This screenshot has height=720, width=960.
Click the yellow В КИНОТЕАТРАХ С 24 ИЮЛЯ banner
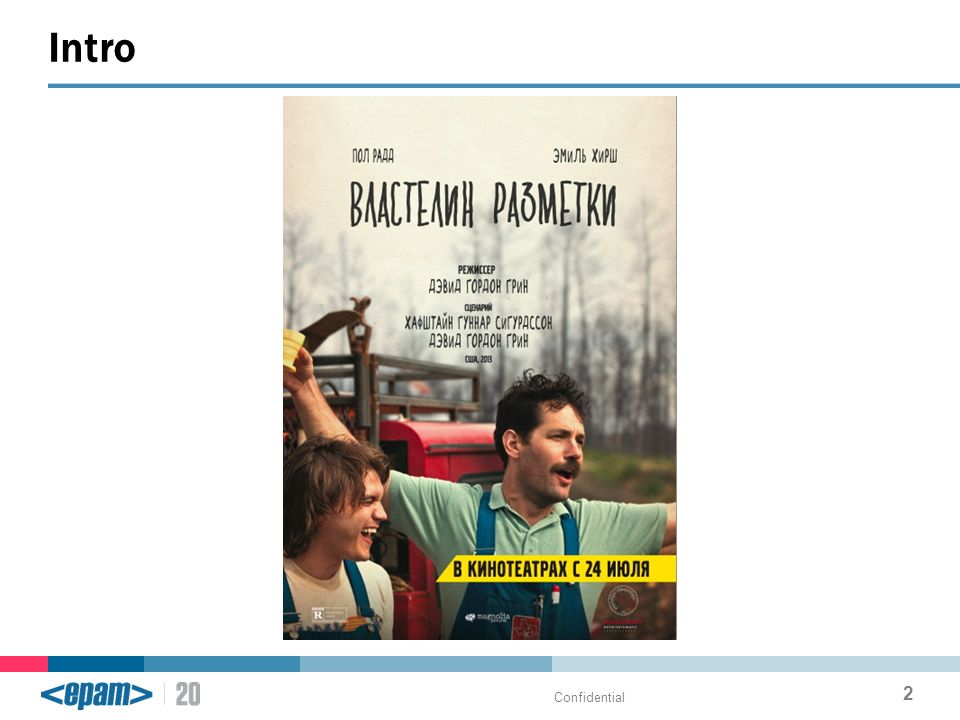tap(557, 569)
